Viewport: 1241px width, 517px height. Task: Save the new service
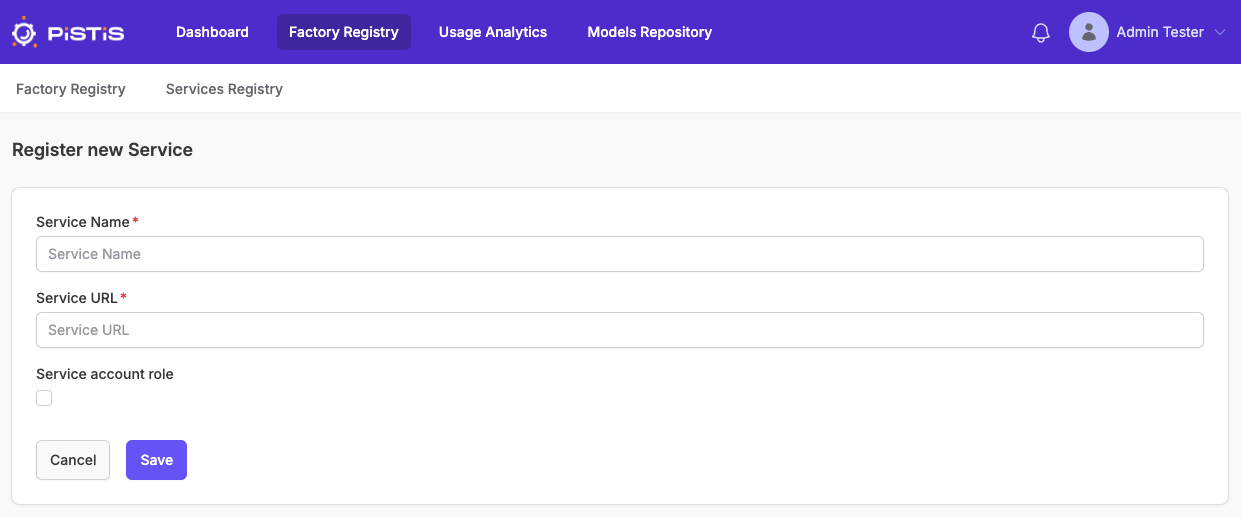pyautogui.click(x=156, y=460)
